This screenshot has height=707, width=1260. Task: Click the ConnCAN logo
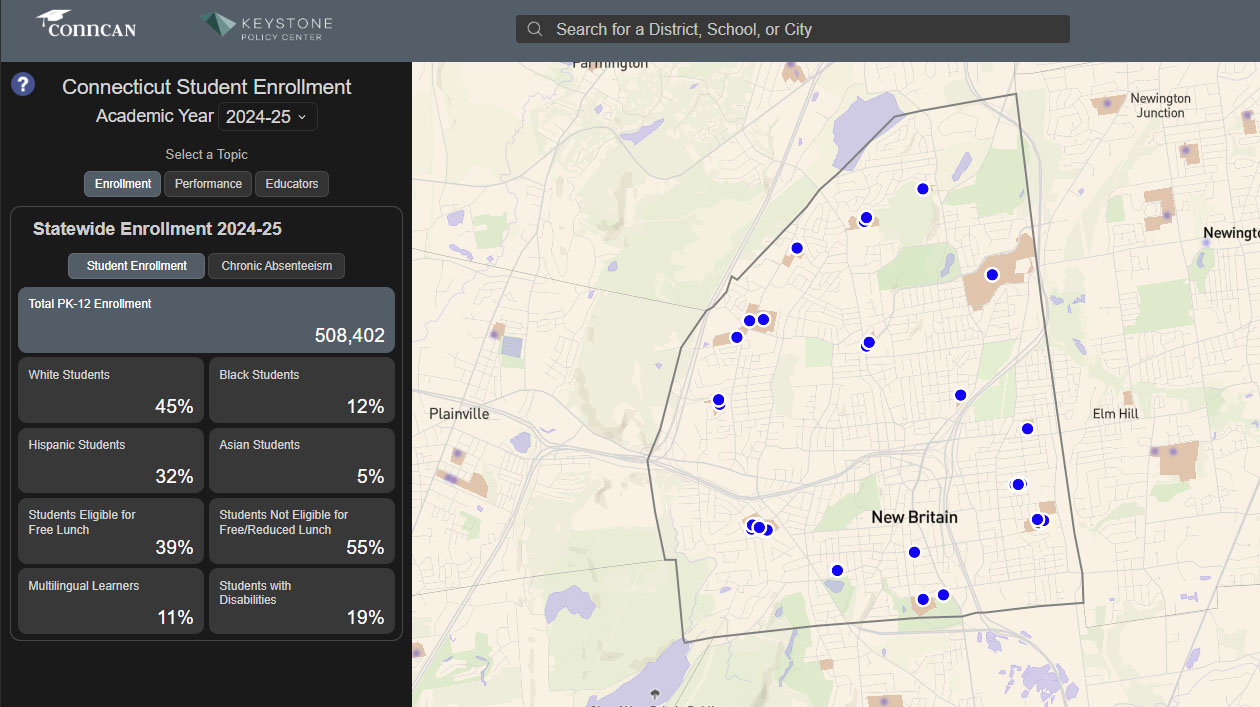tap(86, 24)
